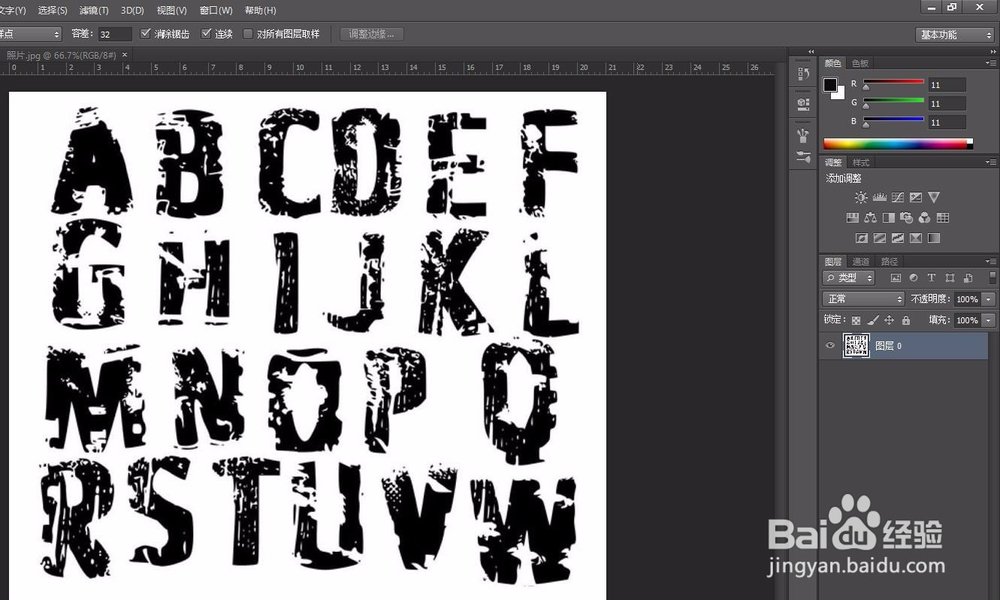The width and height of the screenshot is (1000, 600).
Task: Open the History panel icon
Action: point(804,74)
